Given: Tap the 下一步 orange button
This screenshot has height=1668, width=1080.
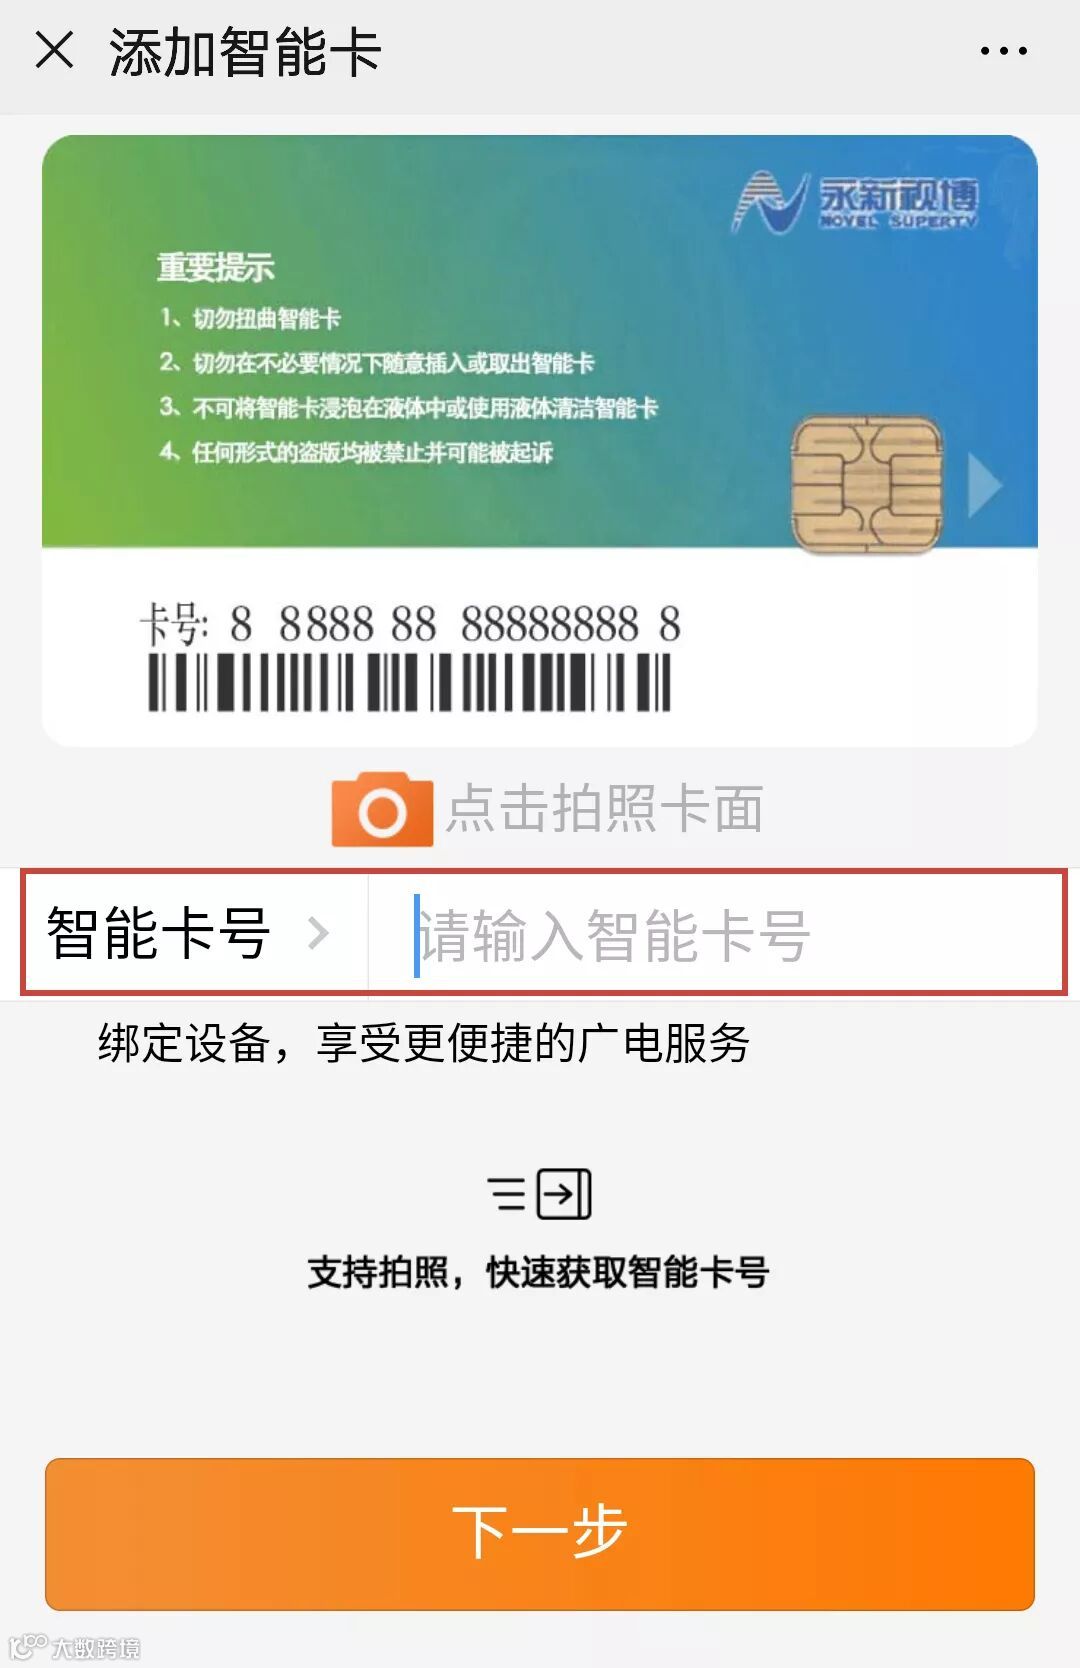Looking at the screenshot, I should [x=540, y=1534].
